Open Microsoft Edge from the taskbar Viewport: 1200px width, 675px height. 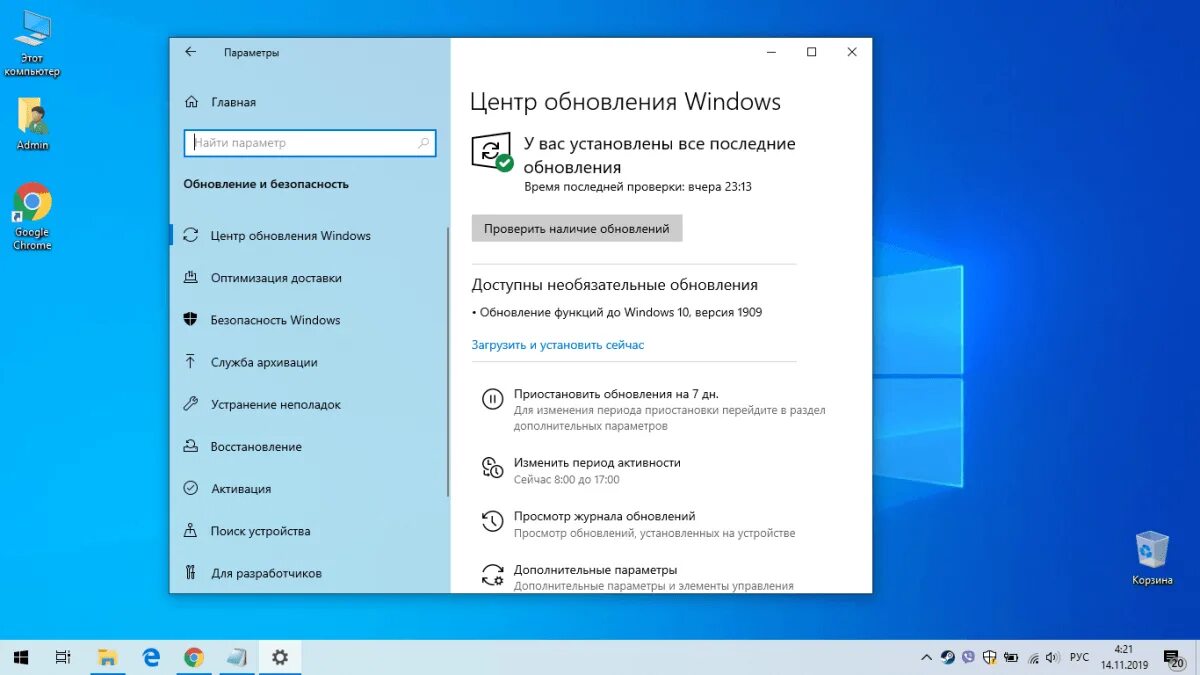click(151, 657)
